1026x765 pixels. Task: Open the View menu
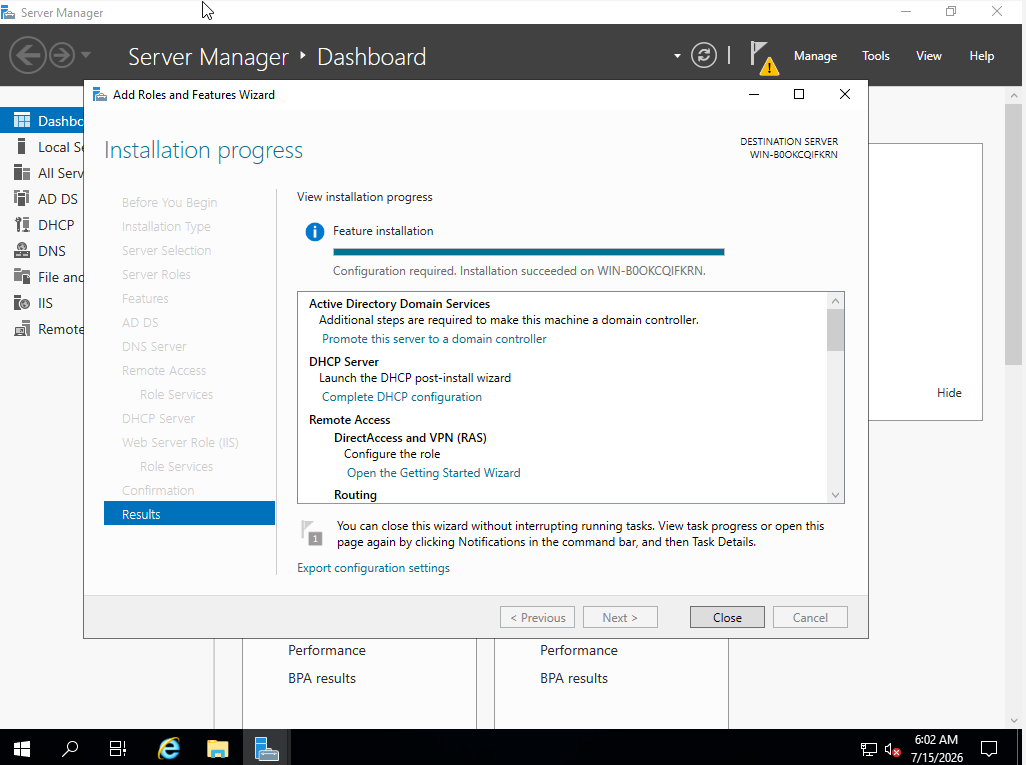(x=929, y=56)
